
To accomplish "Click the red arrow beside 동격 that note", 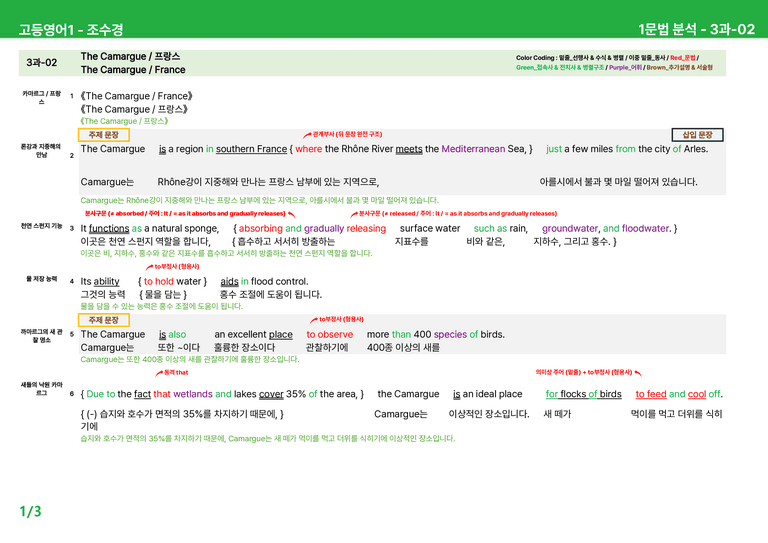I will 159,373.
